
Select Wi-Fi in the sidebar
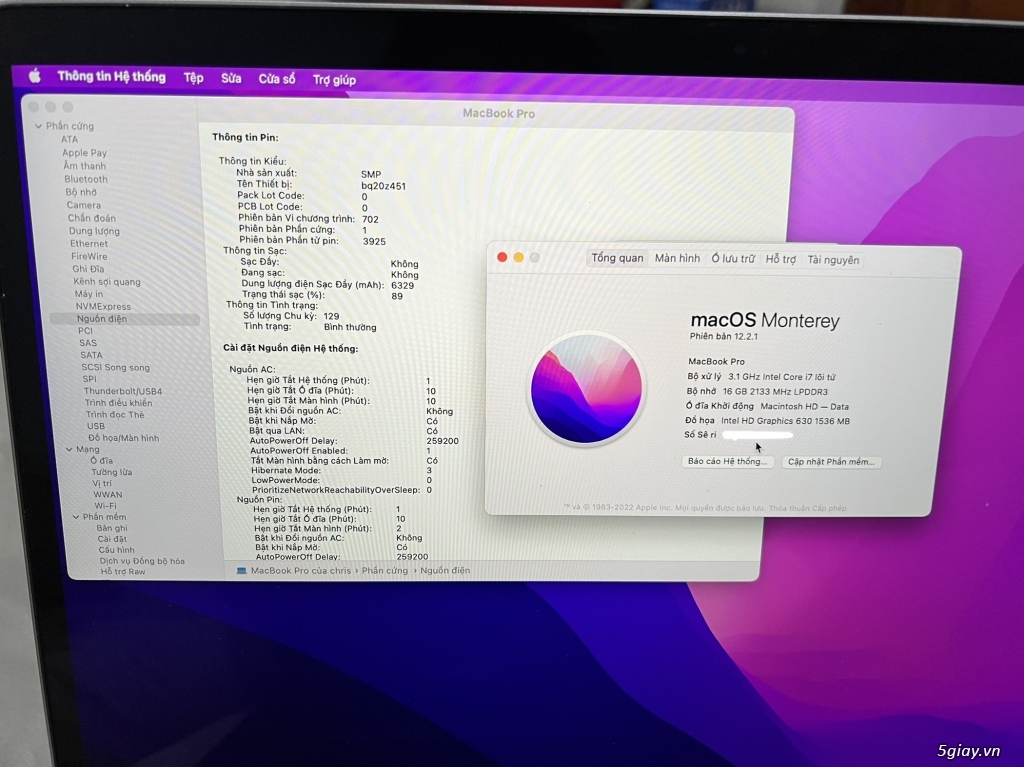tap(105, 506)
